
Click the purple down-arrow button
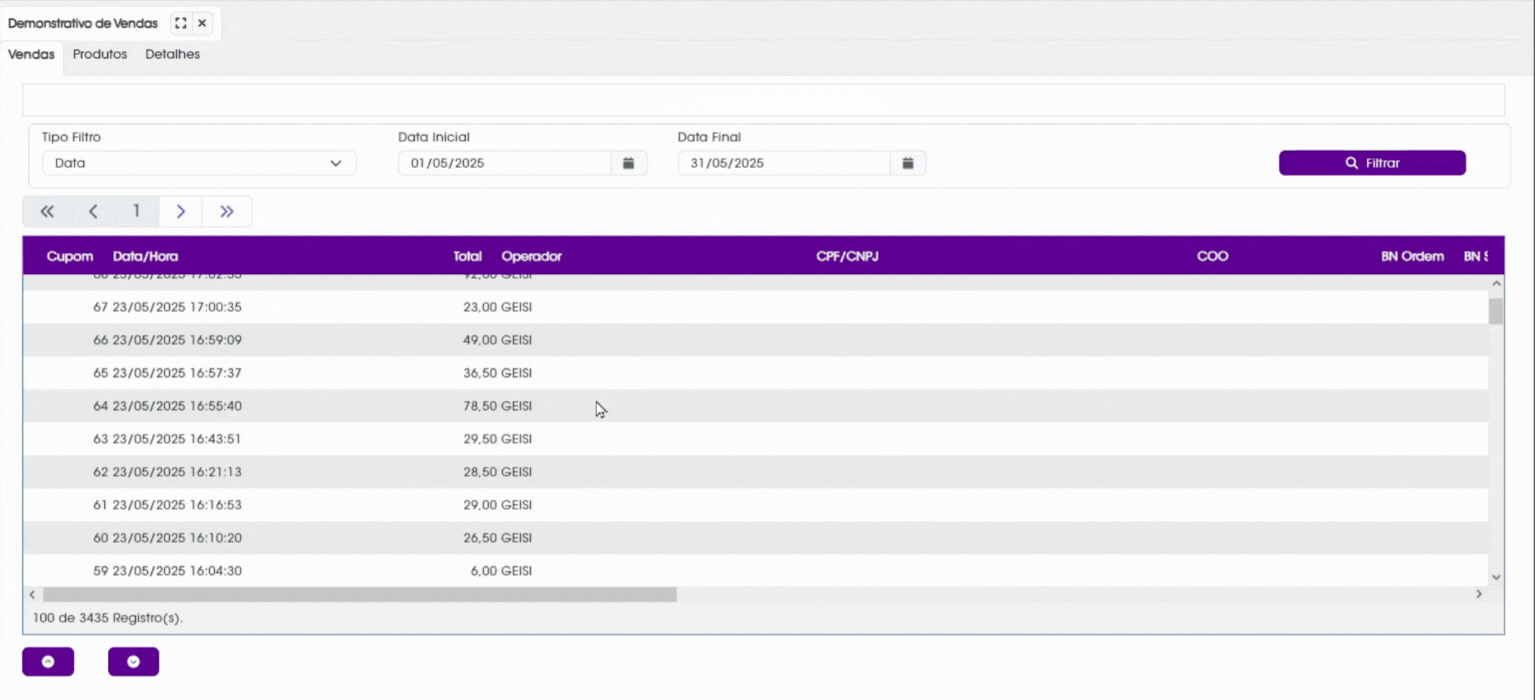coord(134,662)
